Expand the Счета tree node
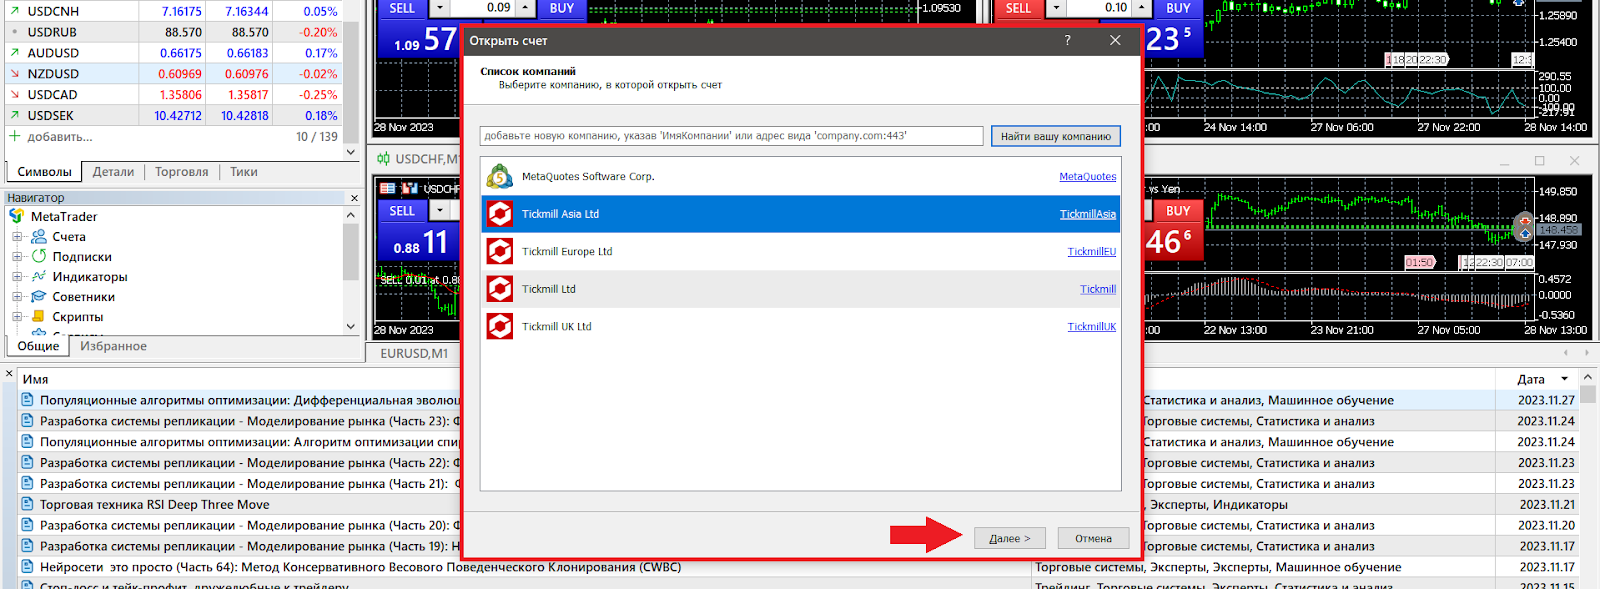Image resolution: width=1600 pixels, height=589 pixels. pos(17,237)
